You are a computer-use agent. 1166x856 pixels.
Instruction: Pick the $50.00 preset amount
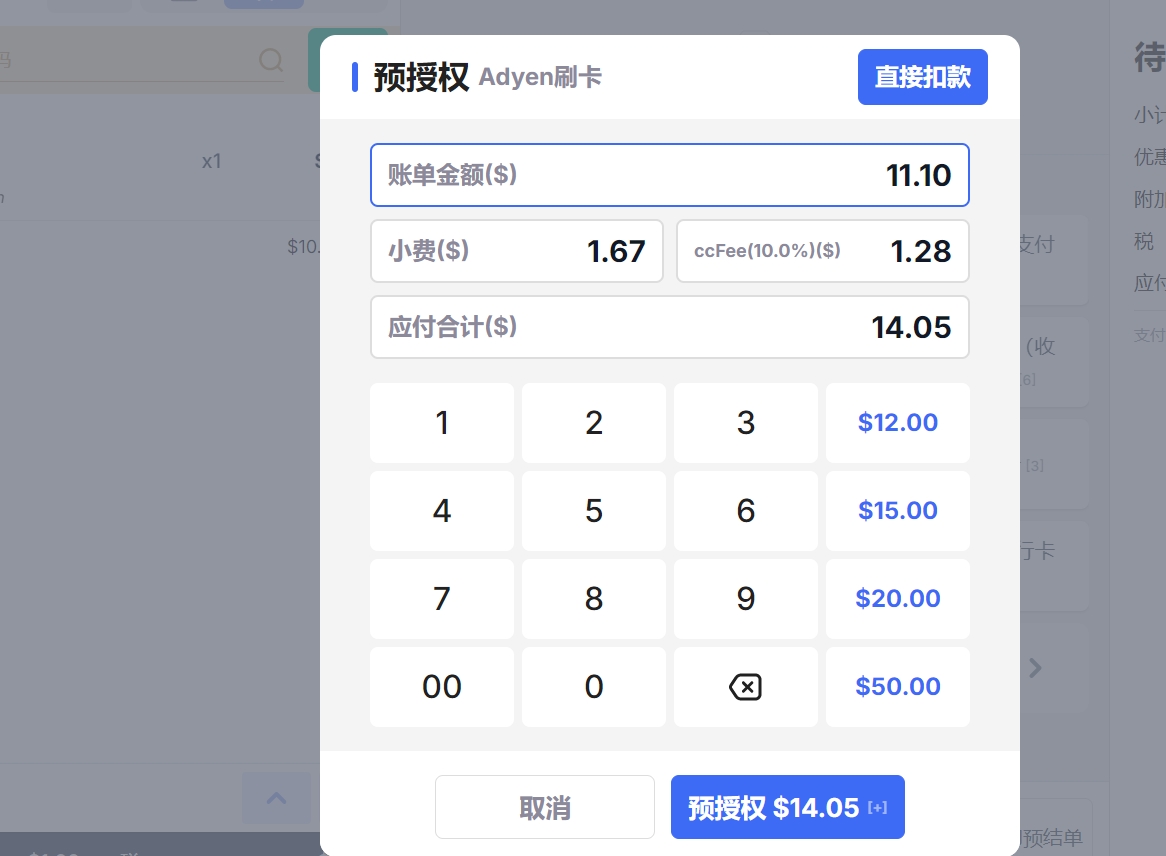[897, 687]
